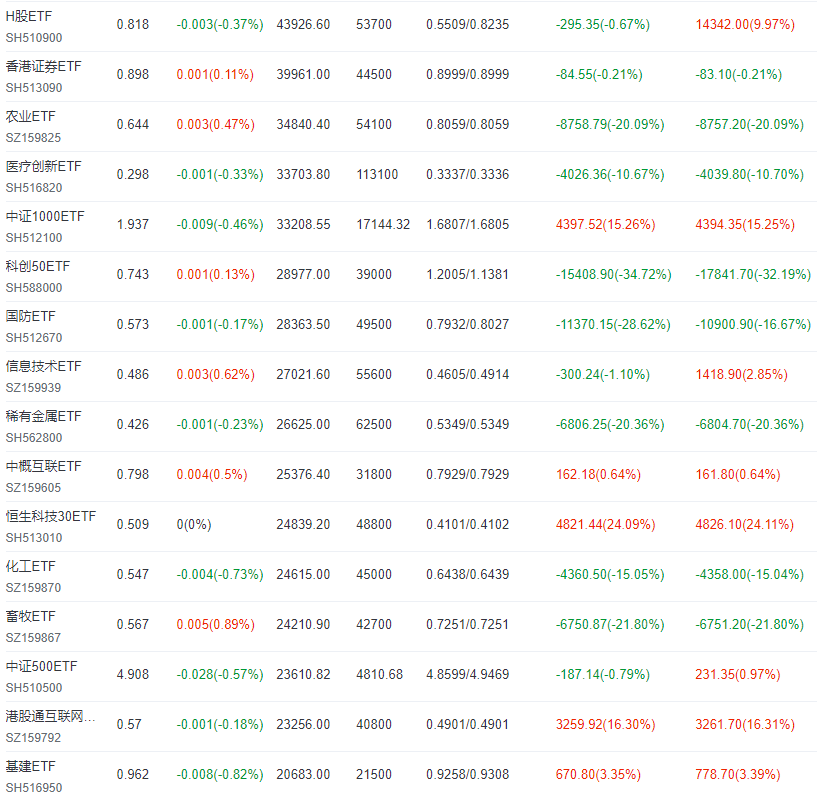Open the 中证500ETF fund name
Screen dimensions: 817x800
41,667
